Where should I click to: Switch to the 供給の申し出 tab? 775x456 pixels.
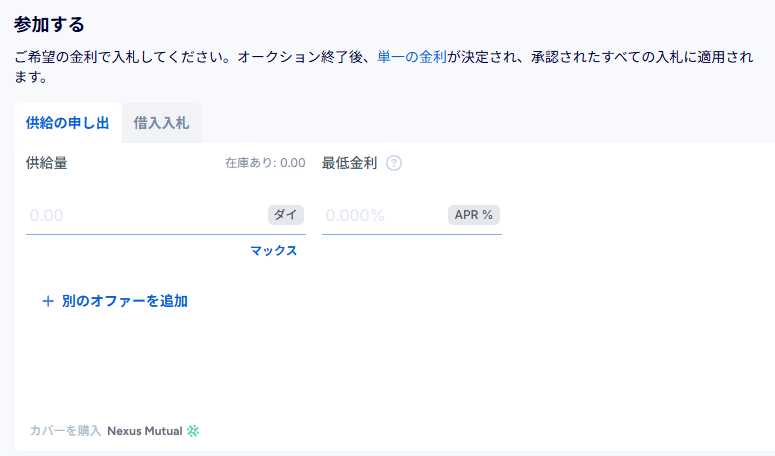[x=67, y=123]
